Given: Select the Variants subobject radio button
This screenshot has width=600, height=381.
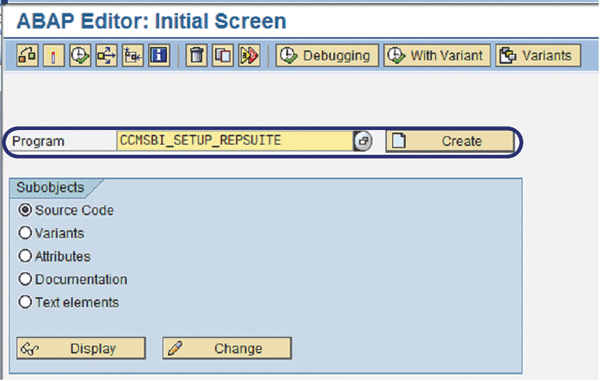Looking at the screenshot, I should (x=25, y=233).
